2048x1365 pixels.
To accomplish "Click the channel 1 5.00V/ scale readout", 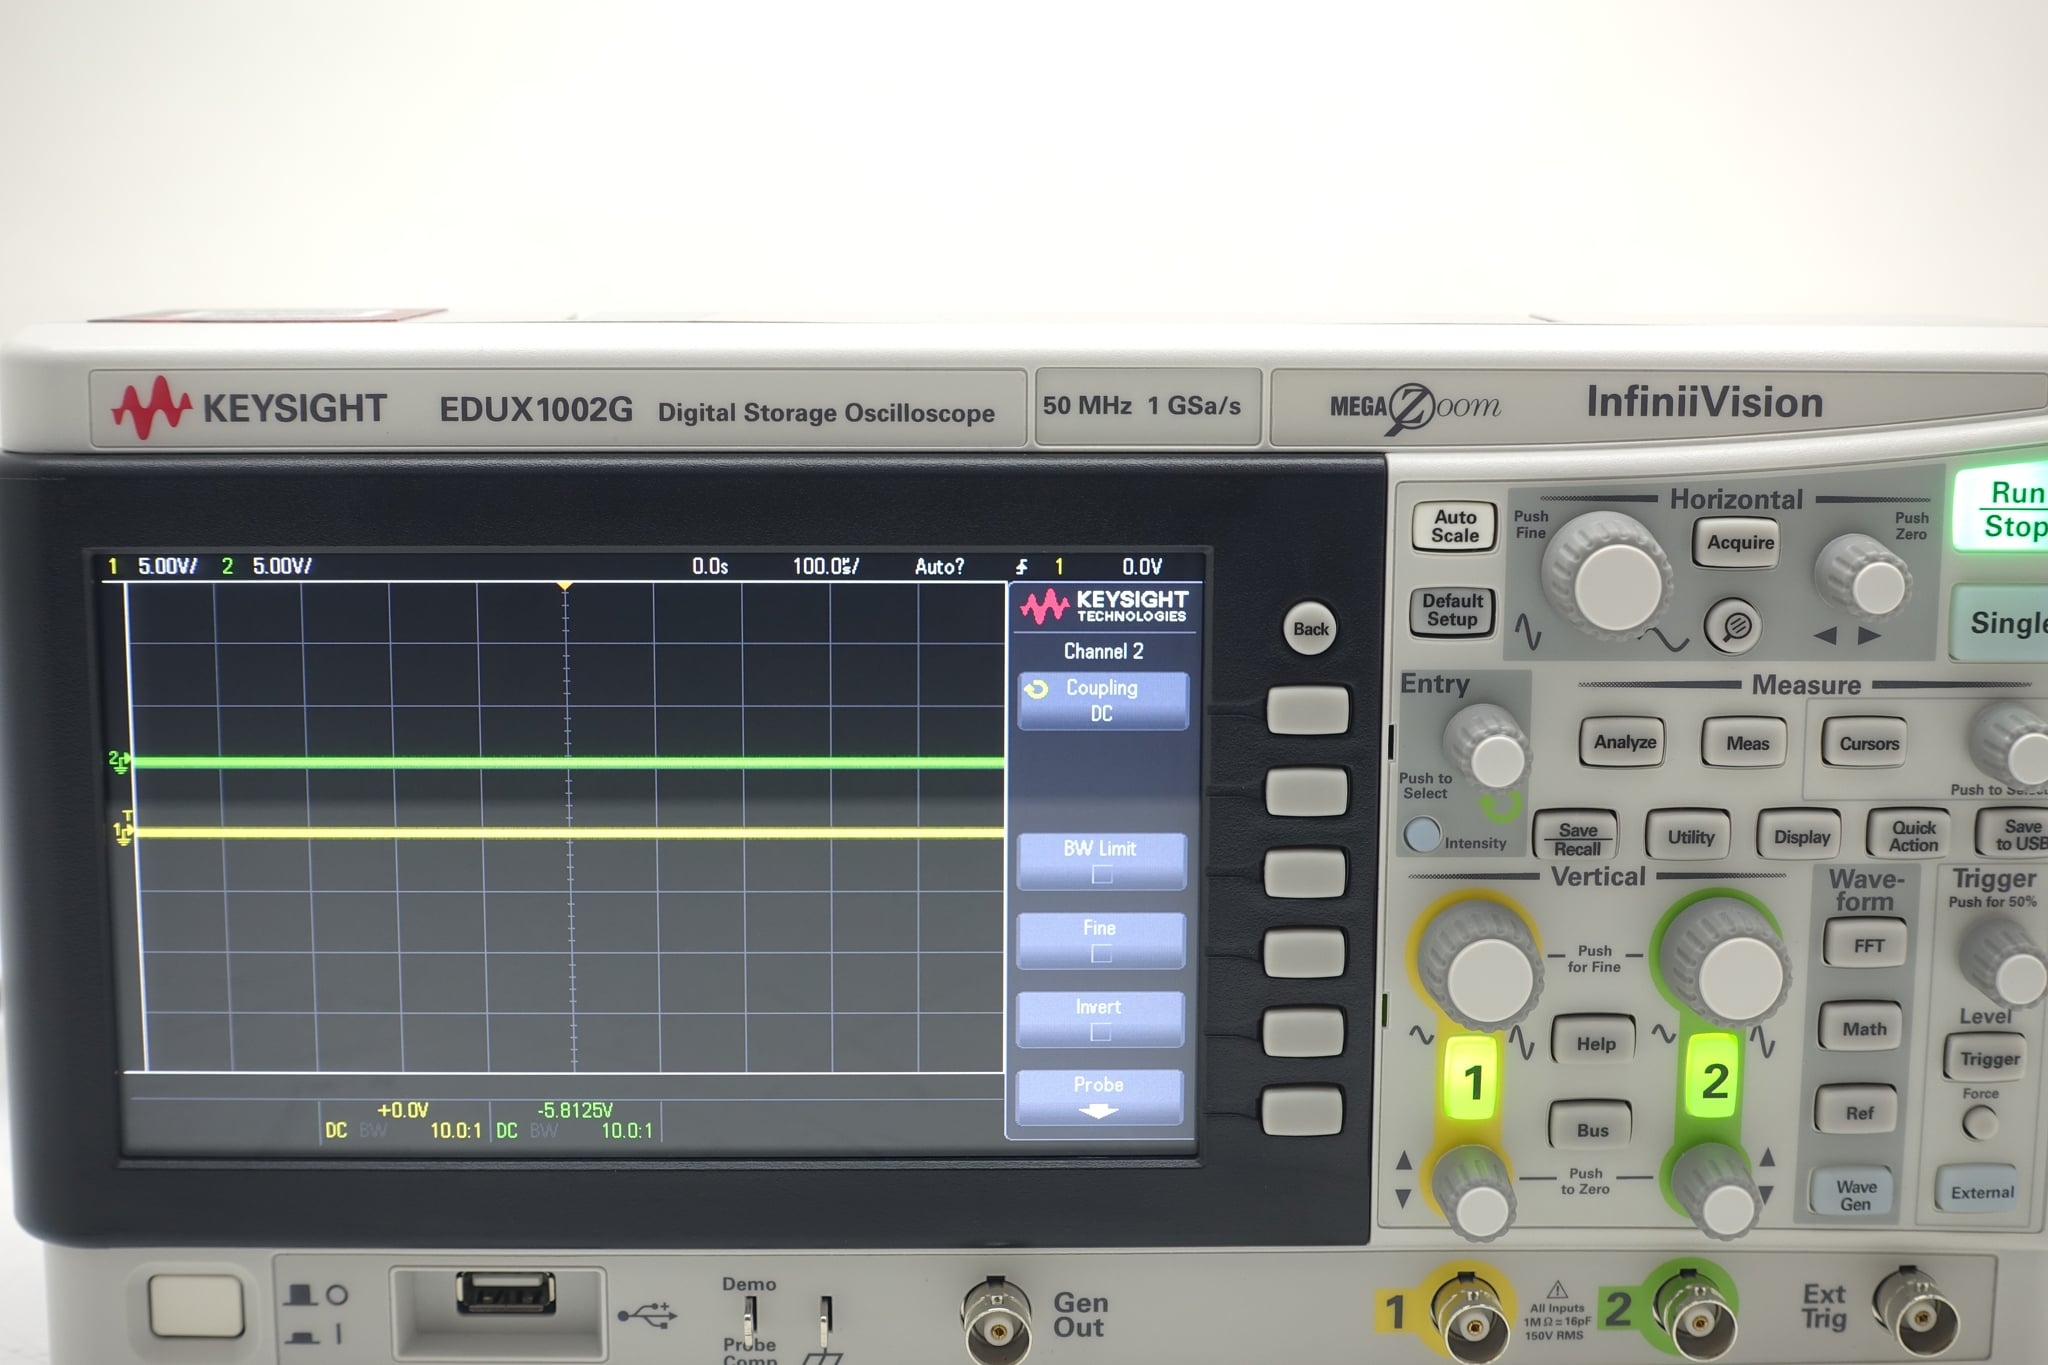I will [x=168, y=567].
